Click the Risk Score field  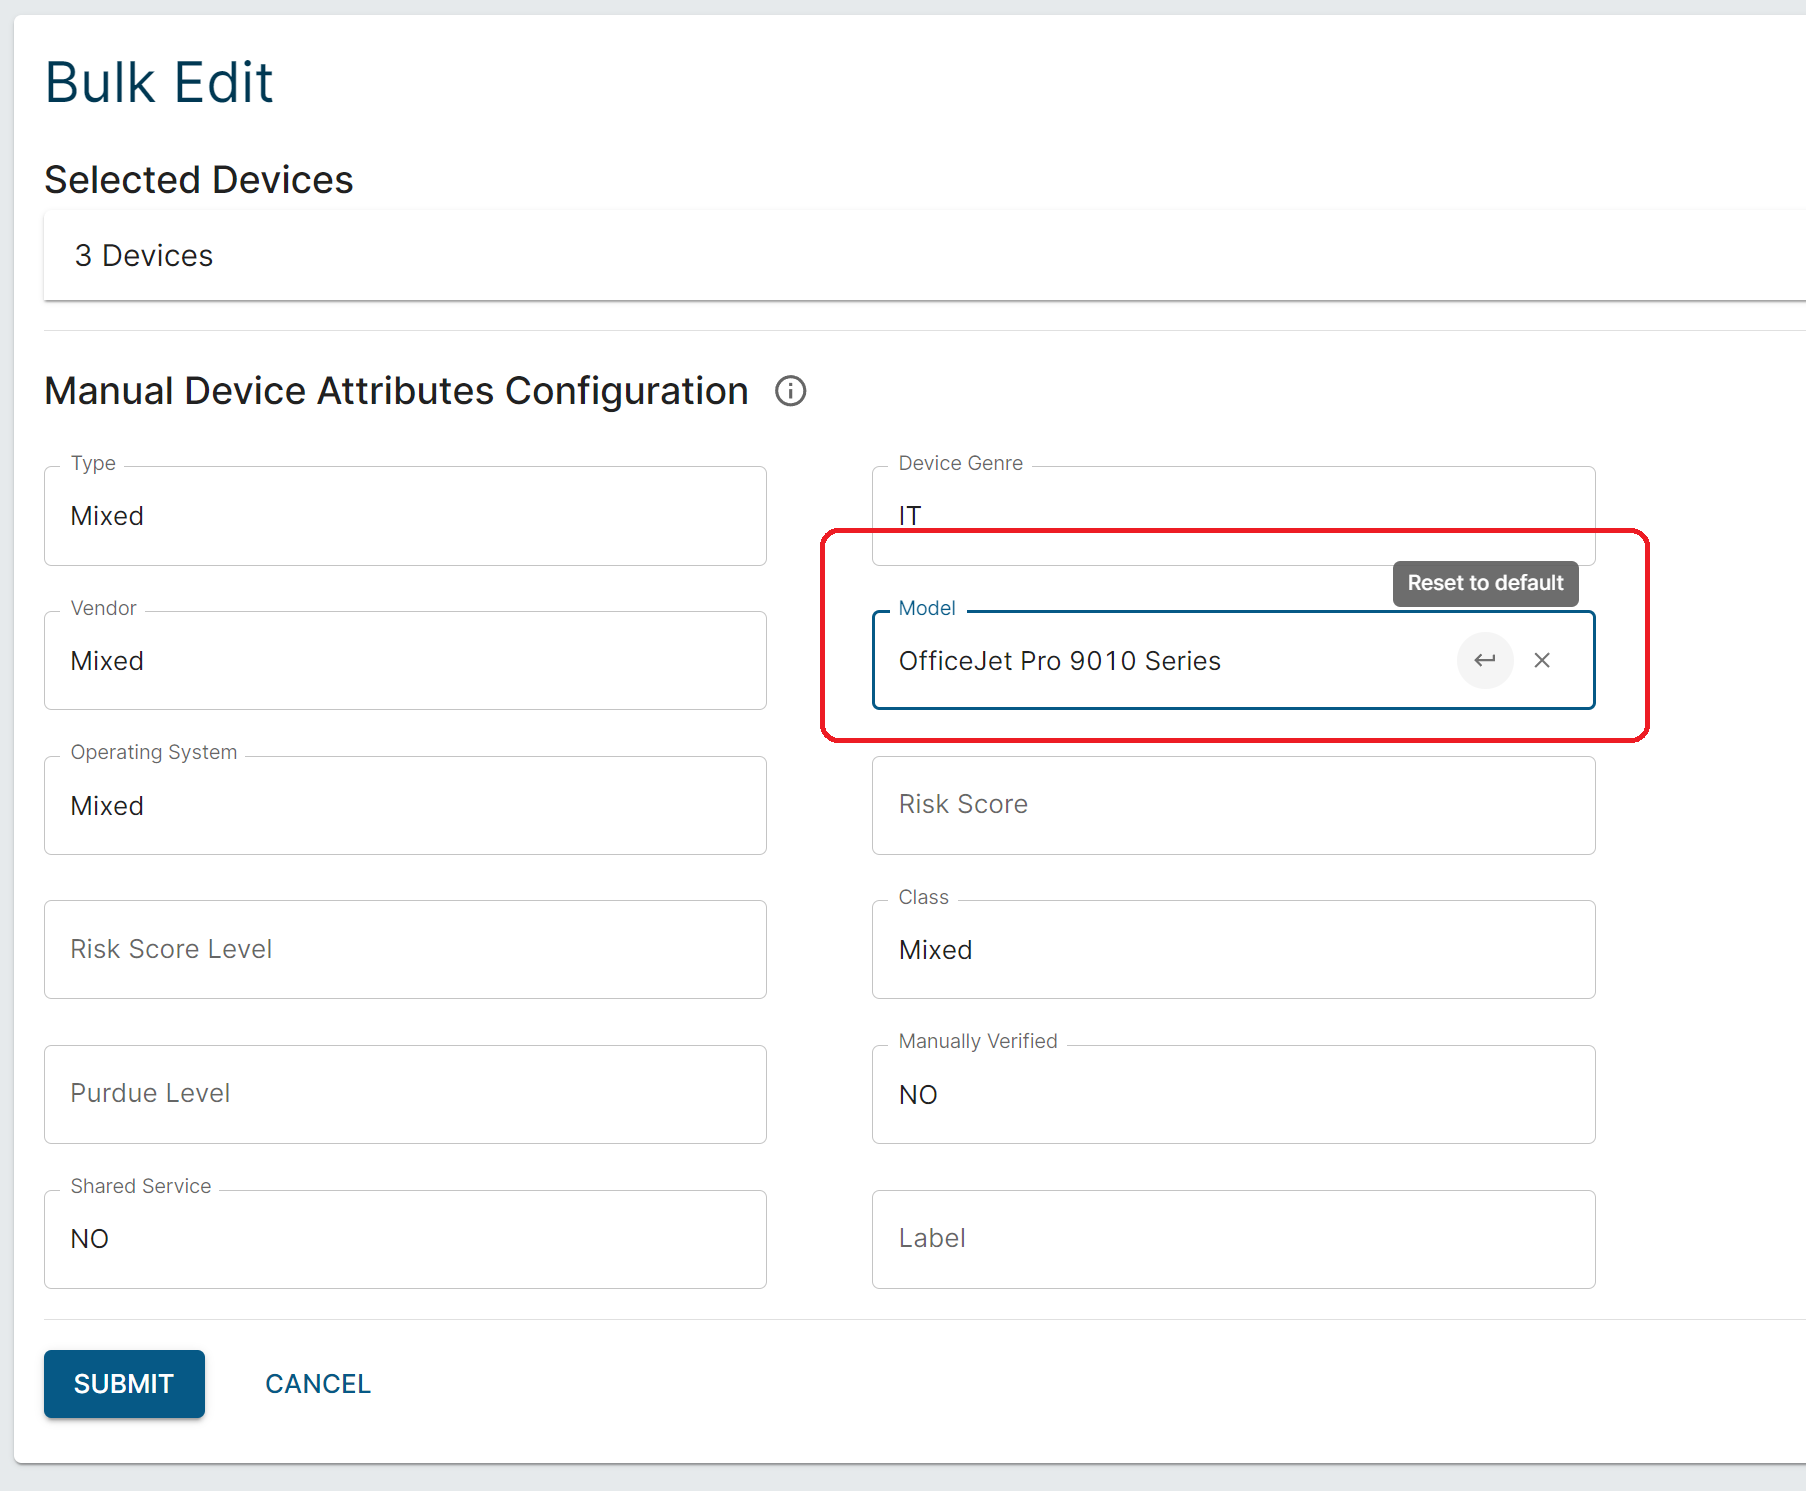(x=1232, y=805)
